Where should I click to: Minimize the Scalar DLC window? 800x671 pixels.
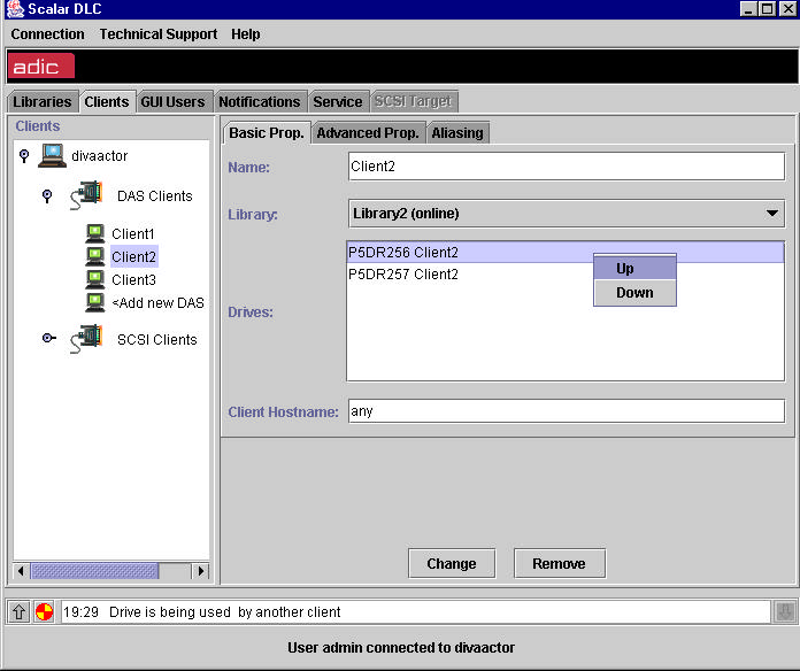point(748,9)
